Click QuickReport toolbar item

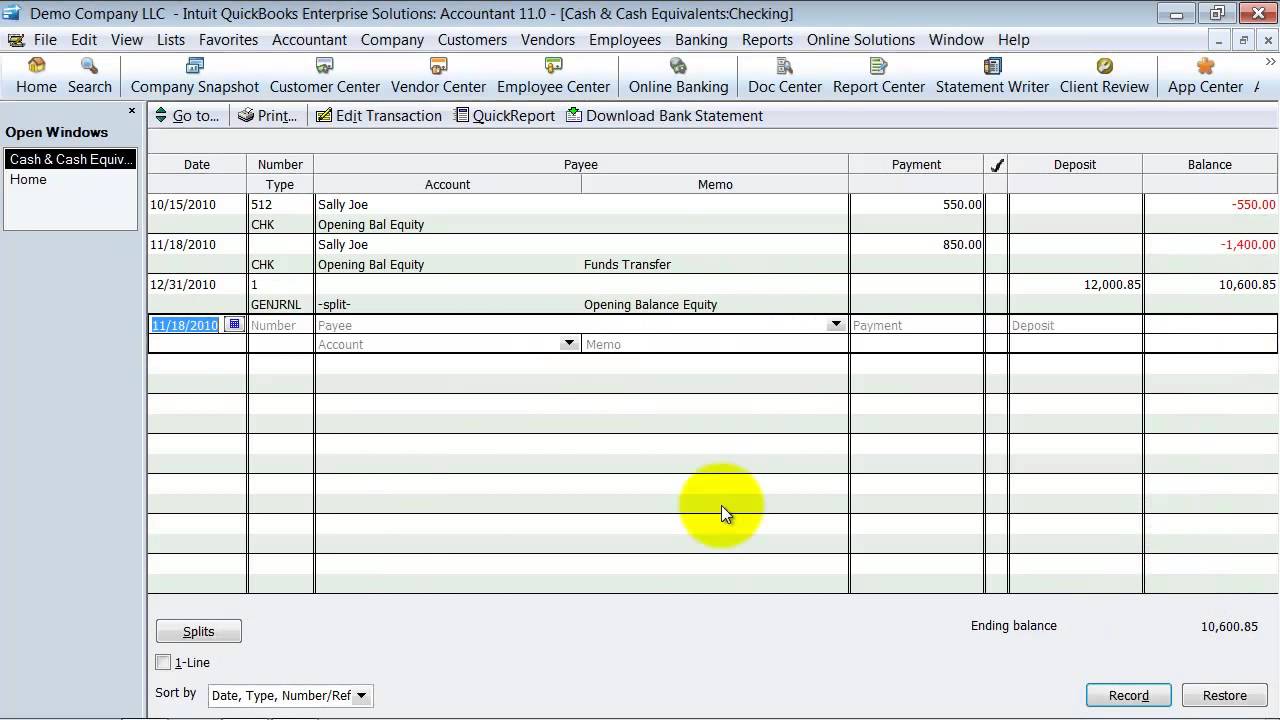tap(504, 116)
